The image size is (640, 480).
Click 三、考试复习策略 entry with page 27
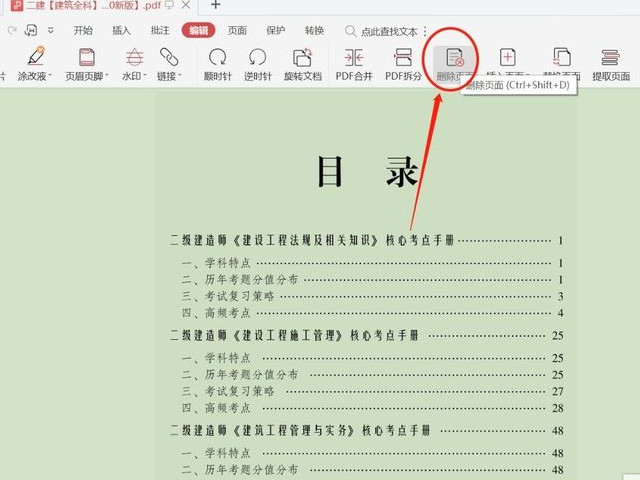[x=372, y=391]
